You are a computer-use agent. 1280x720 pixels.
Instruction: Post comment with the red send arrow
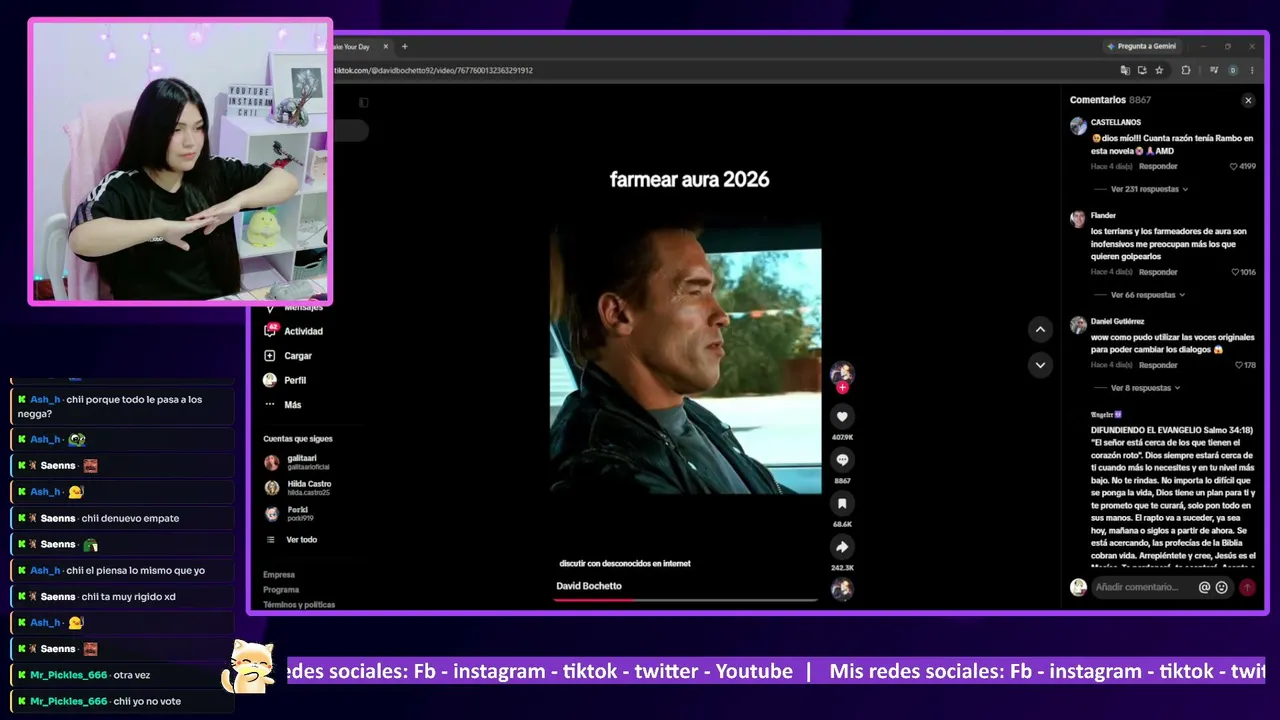1247,588
